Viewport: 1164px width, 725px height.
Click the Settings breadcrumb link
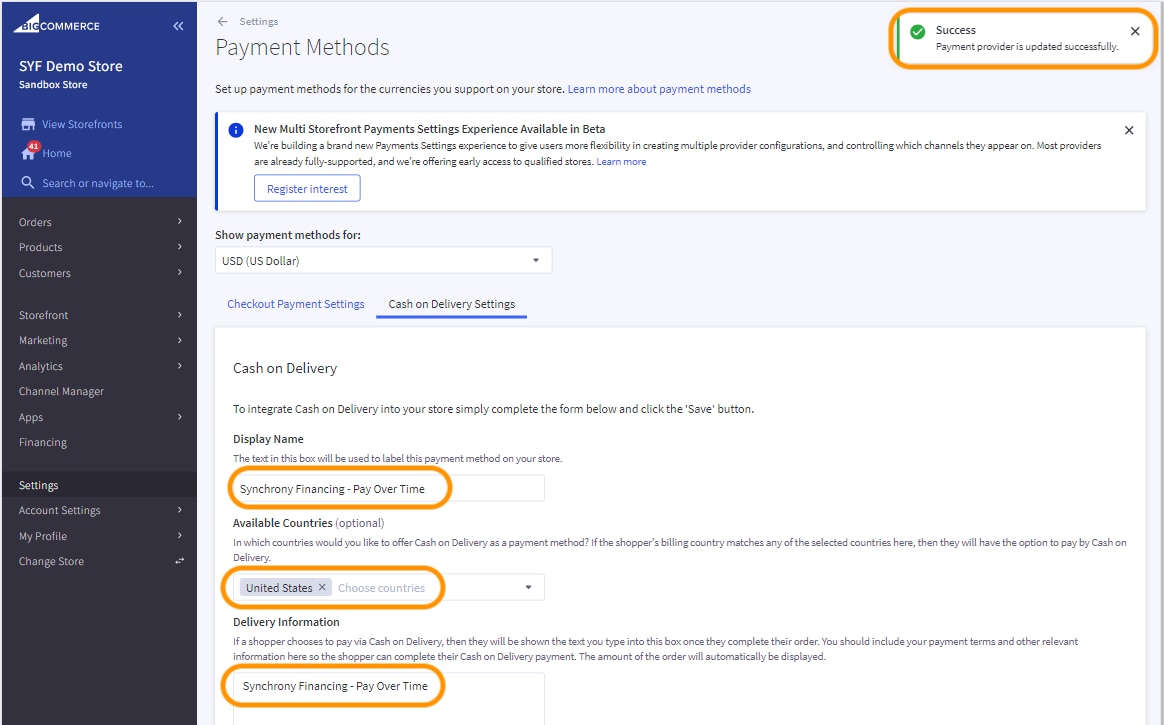[258, 22]
